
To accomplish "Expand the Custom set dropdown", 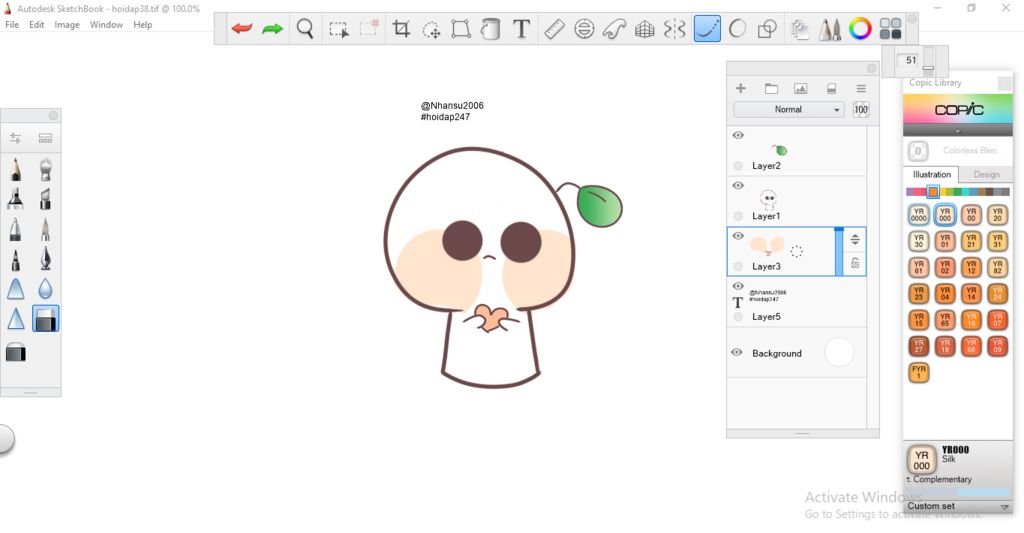I will pyautogui.click(x=958, y=506).
